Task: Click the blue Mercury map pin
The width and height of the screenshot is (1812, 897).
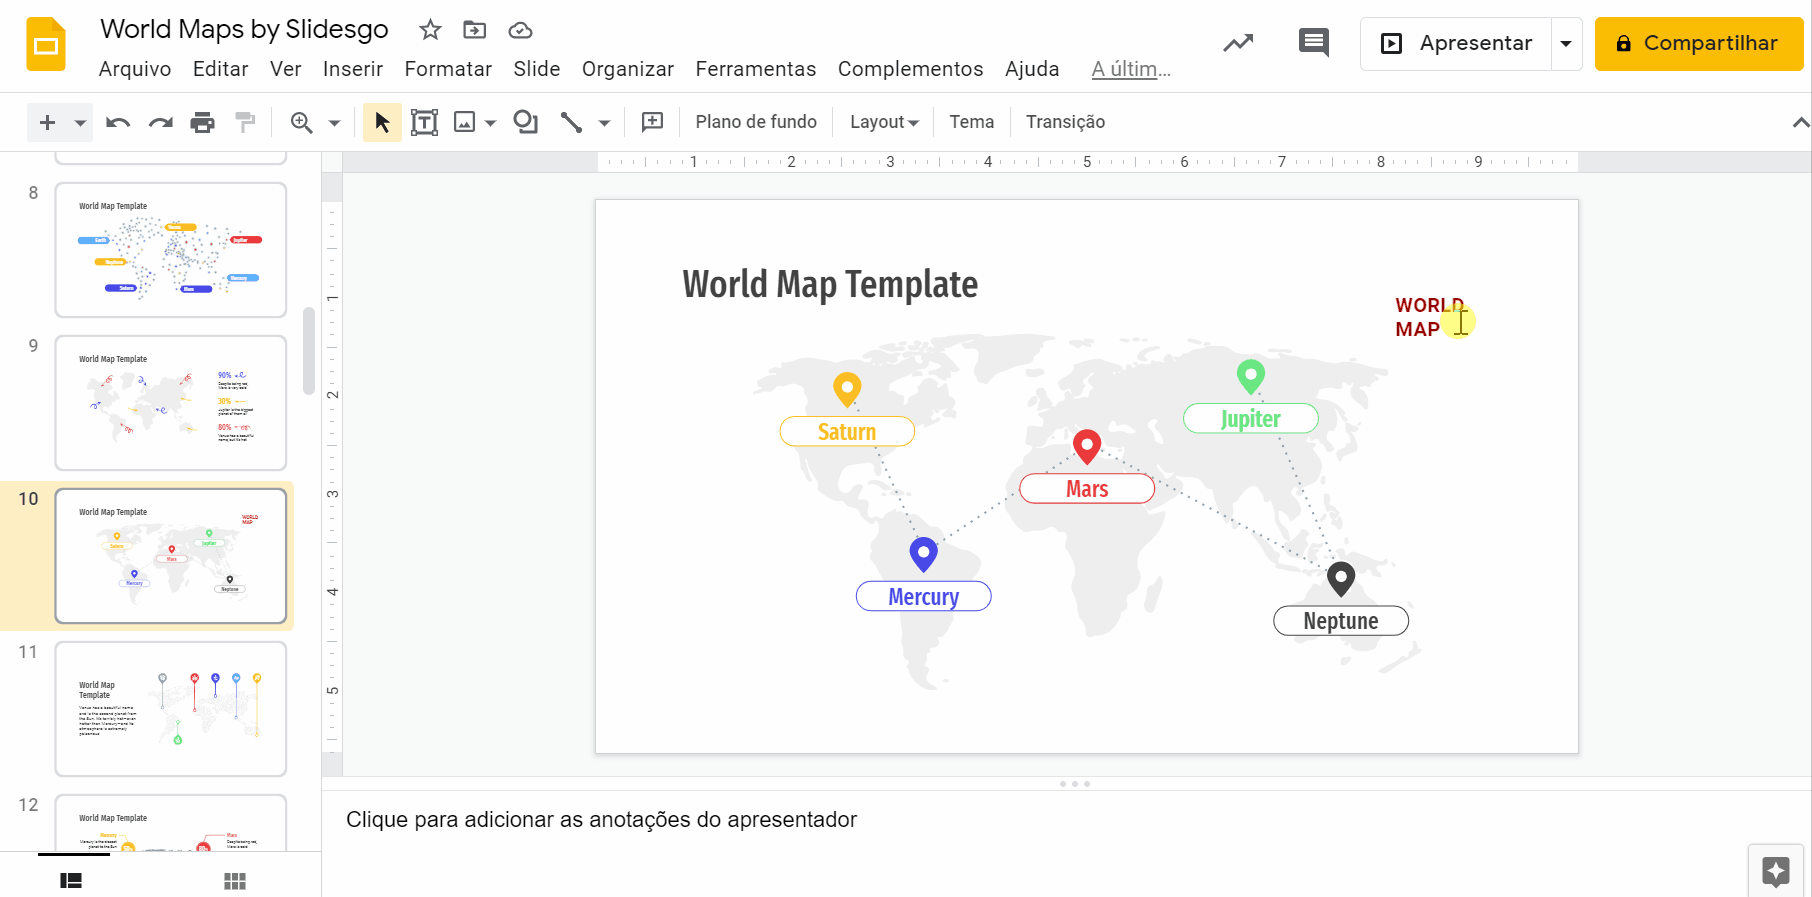Action: point(923,554)
